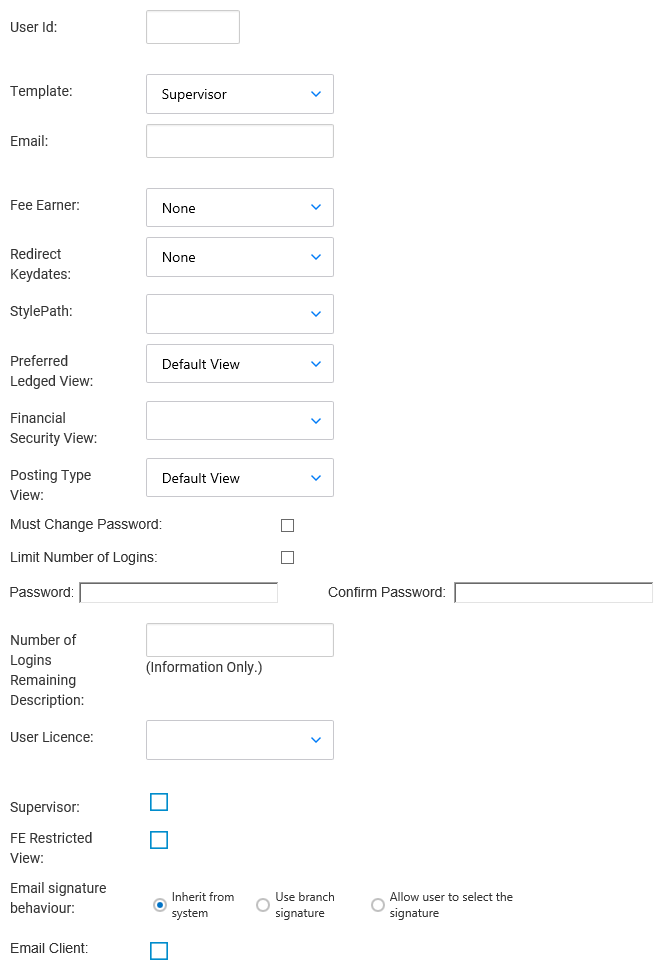Enable the Email Client checkbox
The height and width of the screenshot is (963, 658).
click(159, 951)
